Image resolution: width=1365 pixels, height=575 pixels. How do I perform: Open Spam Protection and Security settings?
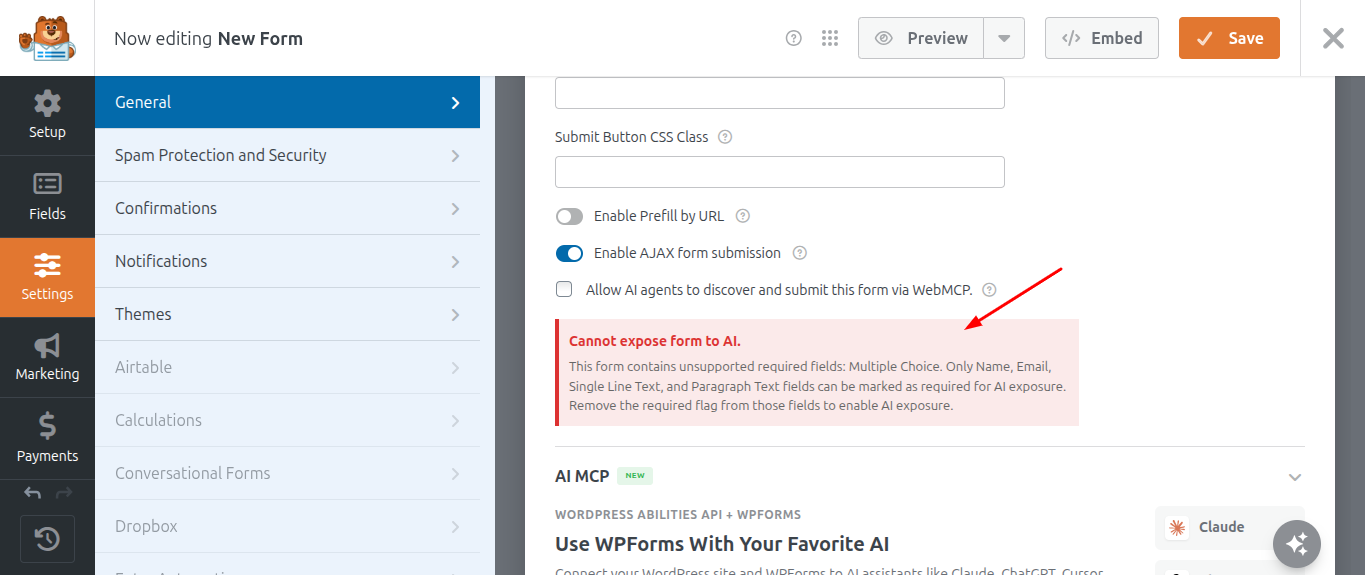287,155
